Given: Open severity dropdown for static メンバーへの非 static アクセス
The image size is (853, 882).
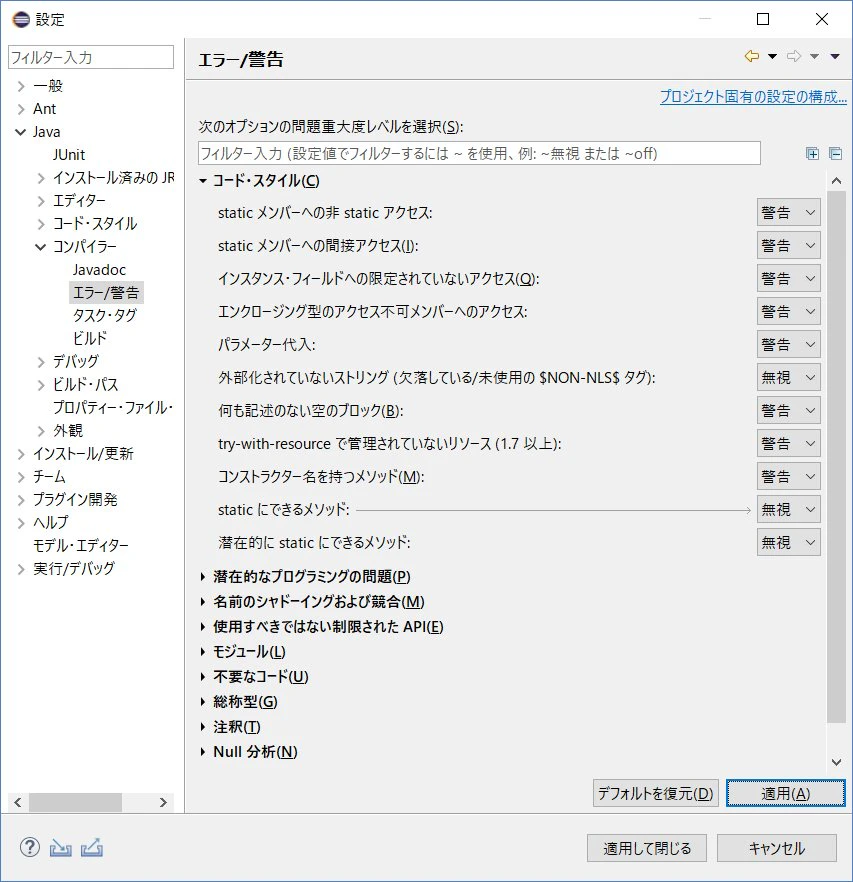Looking at the screenshot, I should pos(788,213).
